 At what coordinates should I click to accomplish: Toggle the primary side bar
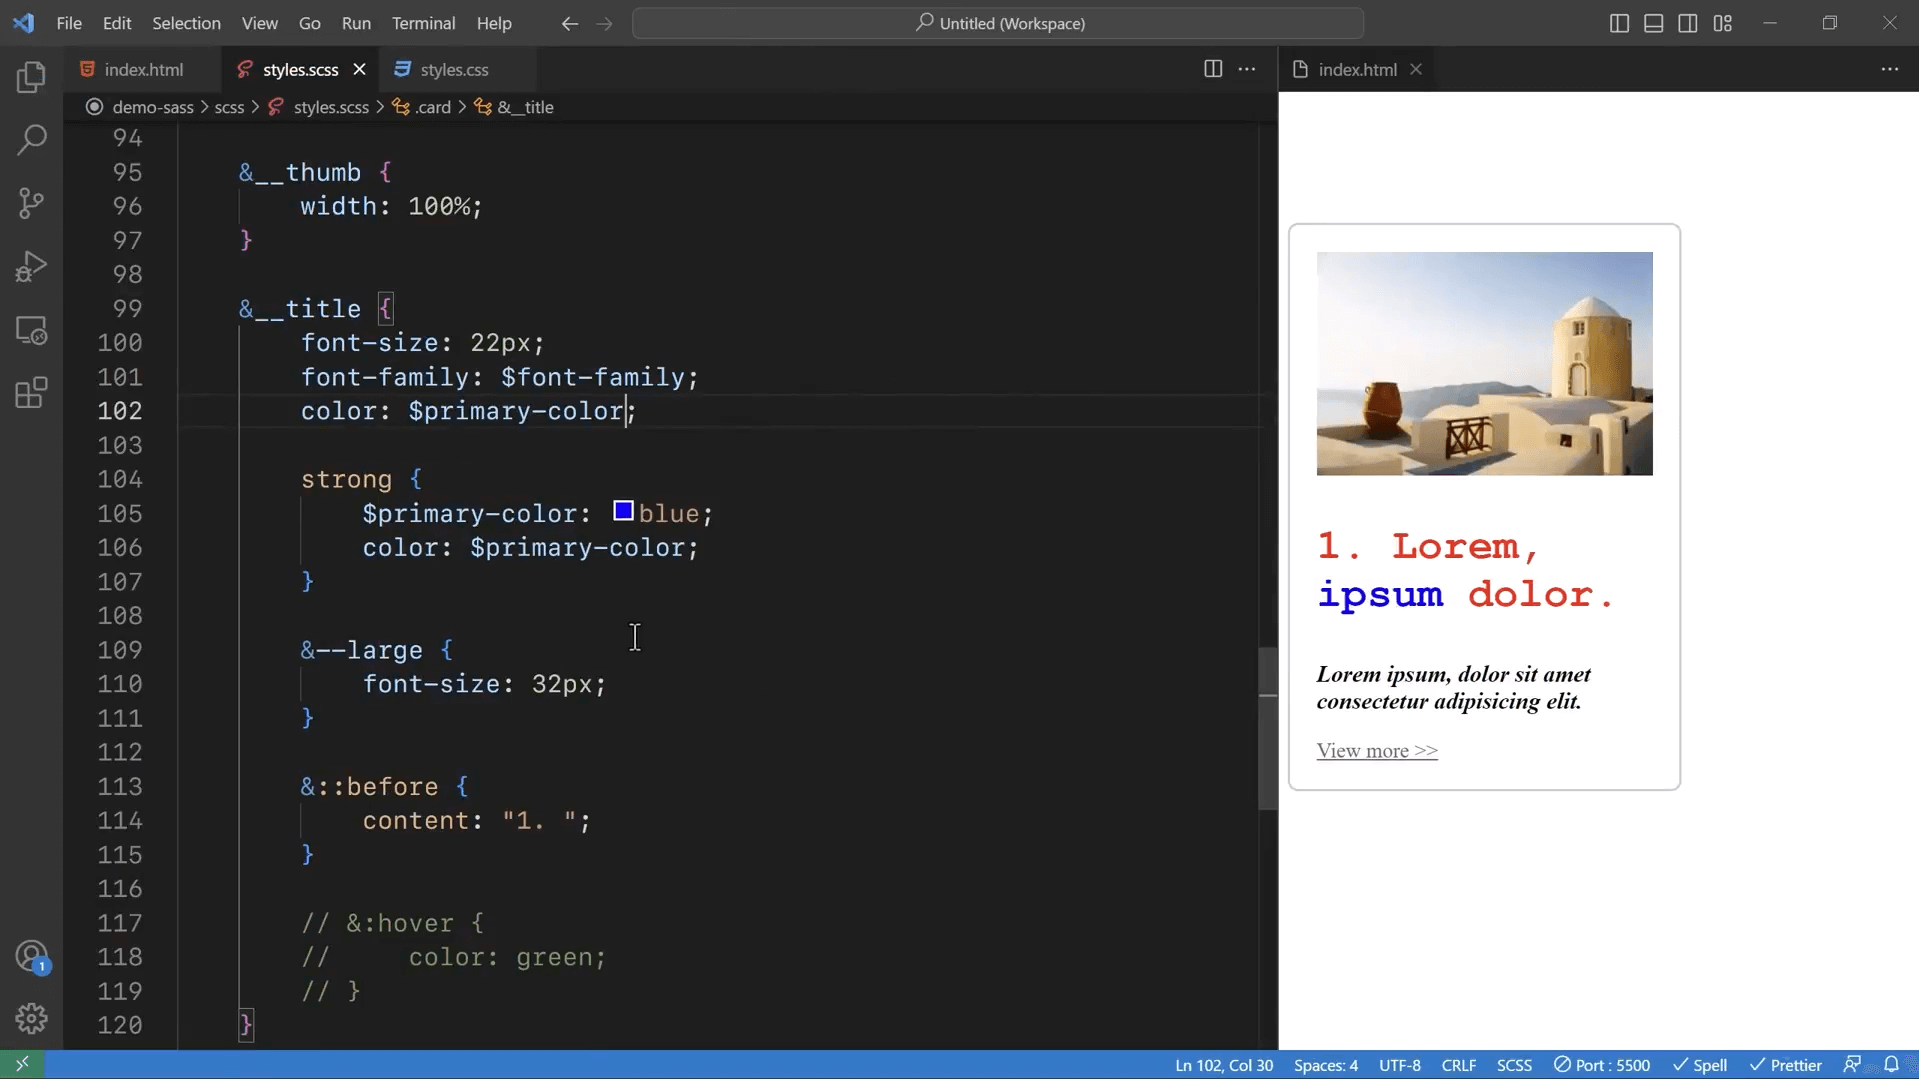tap(1619, 23)
